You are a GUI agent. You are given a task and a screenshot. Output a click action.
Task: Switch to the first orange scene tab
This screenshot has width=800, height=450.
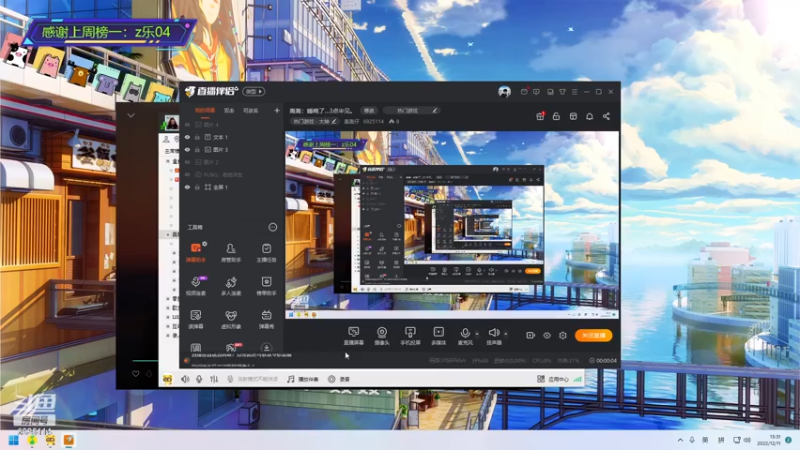point(205,110)
